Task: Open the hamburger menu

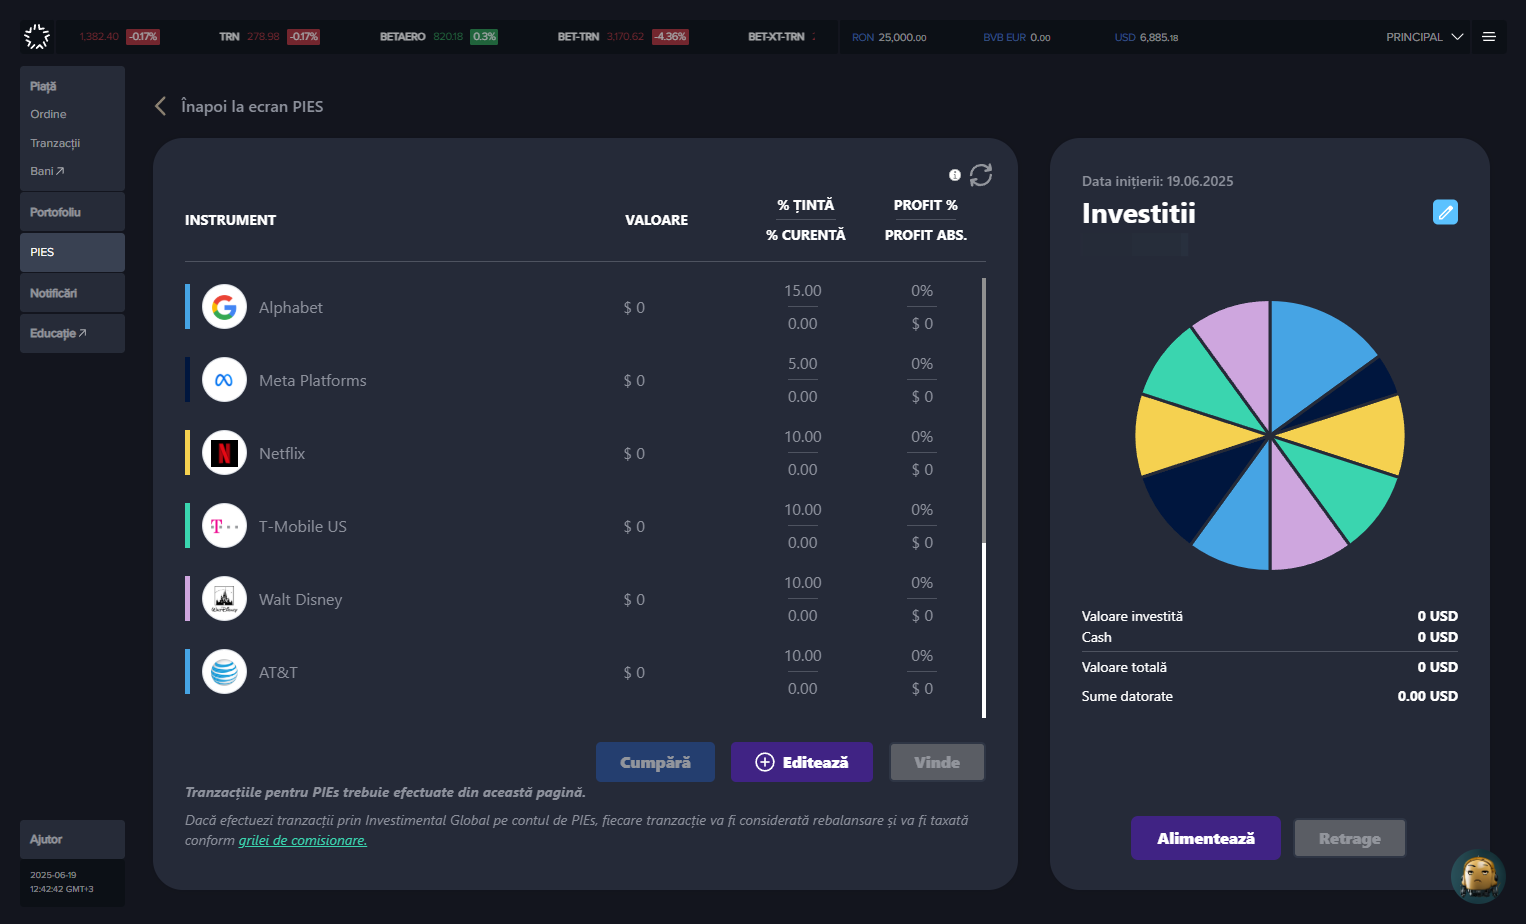Action: click(x=1489, y=37)
